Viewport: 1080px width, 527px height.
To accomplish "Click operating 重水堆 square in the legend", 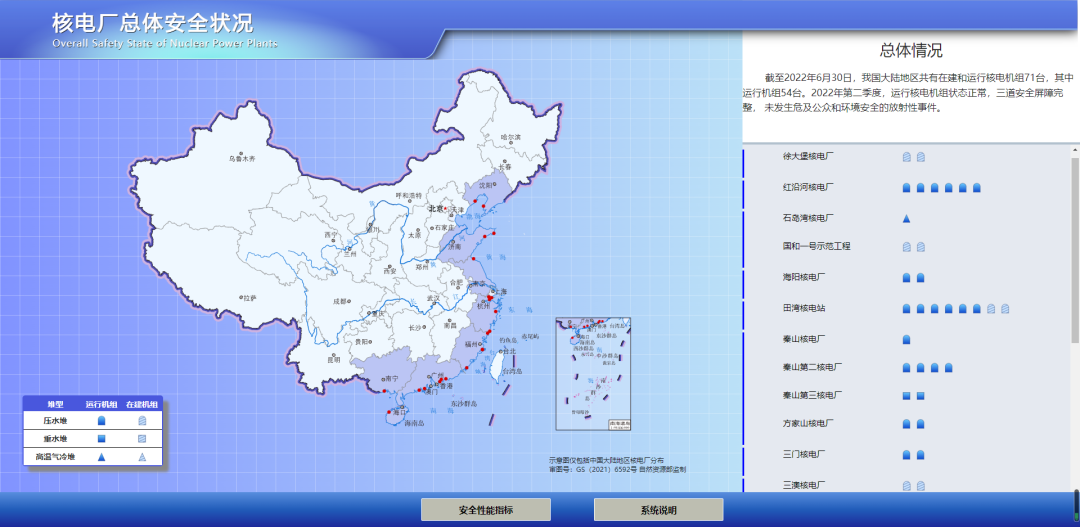I will click(101, 439).
